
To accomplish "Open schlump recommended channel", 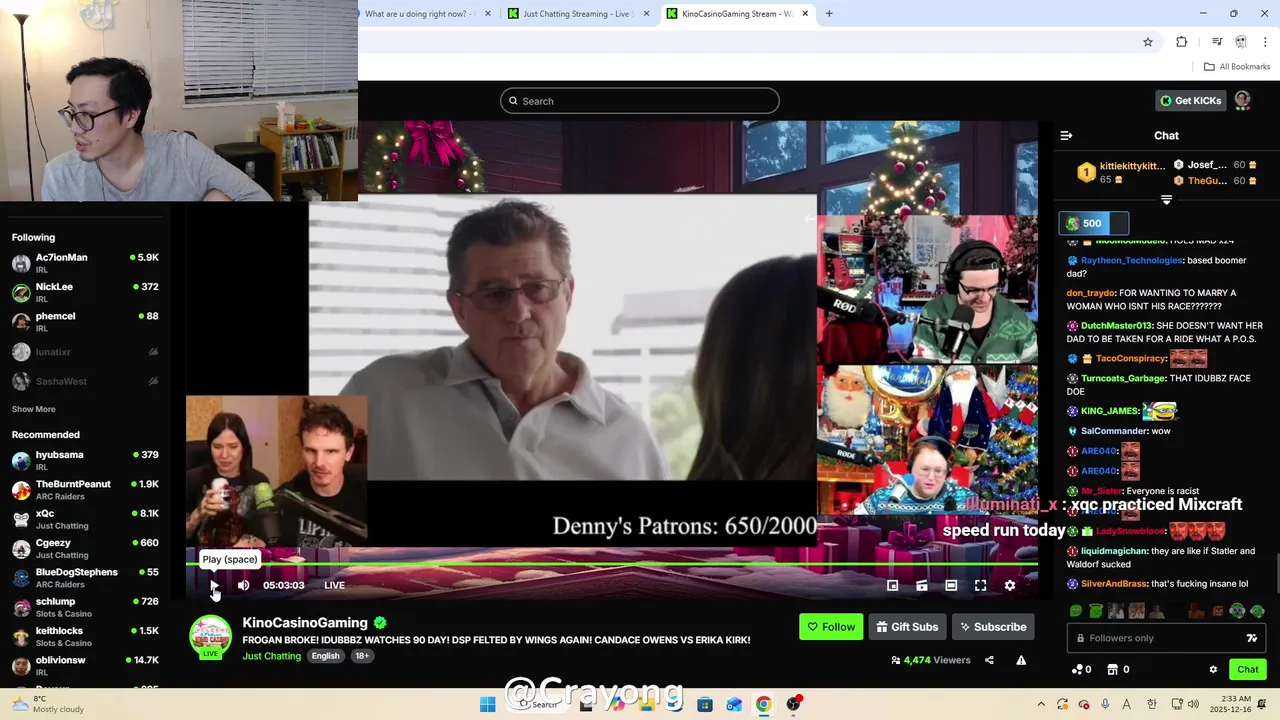I will 85,607.
